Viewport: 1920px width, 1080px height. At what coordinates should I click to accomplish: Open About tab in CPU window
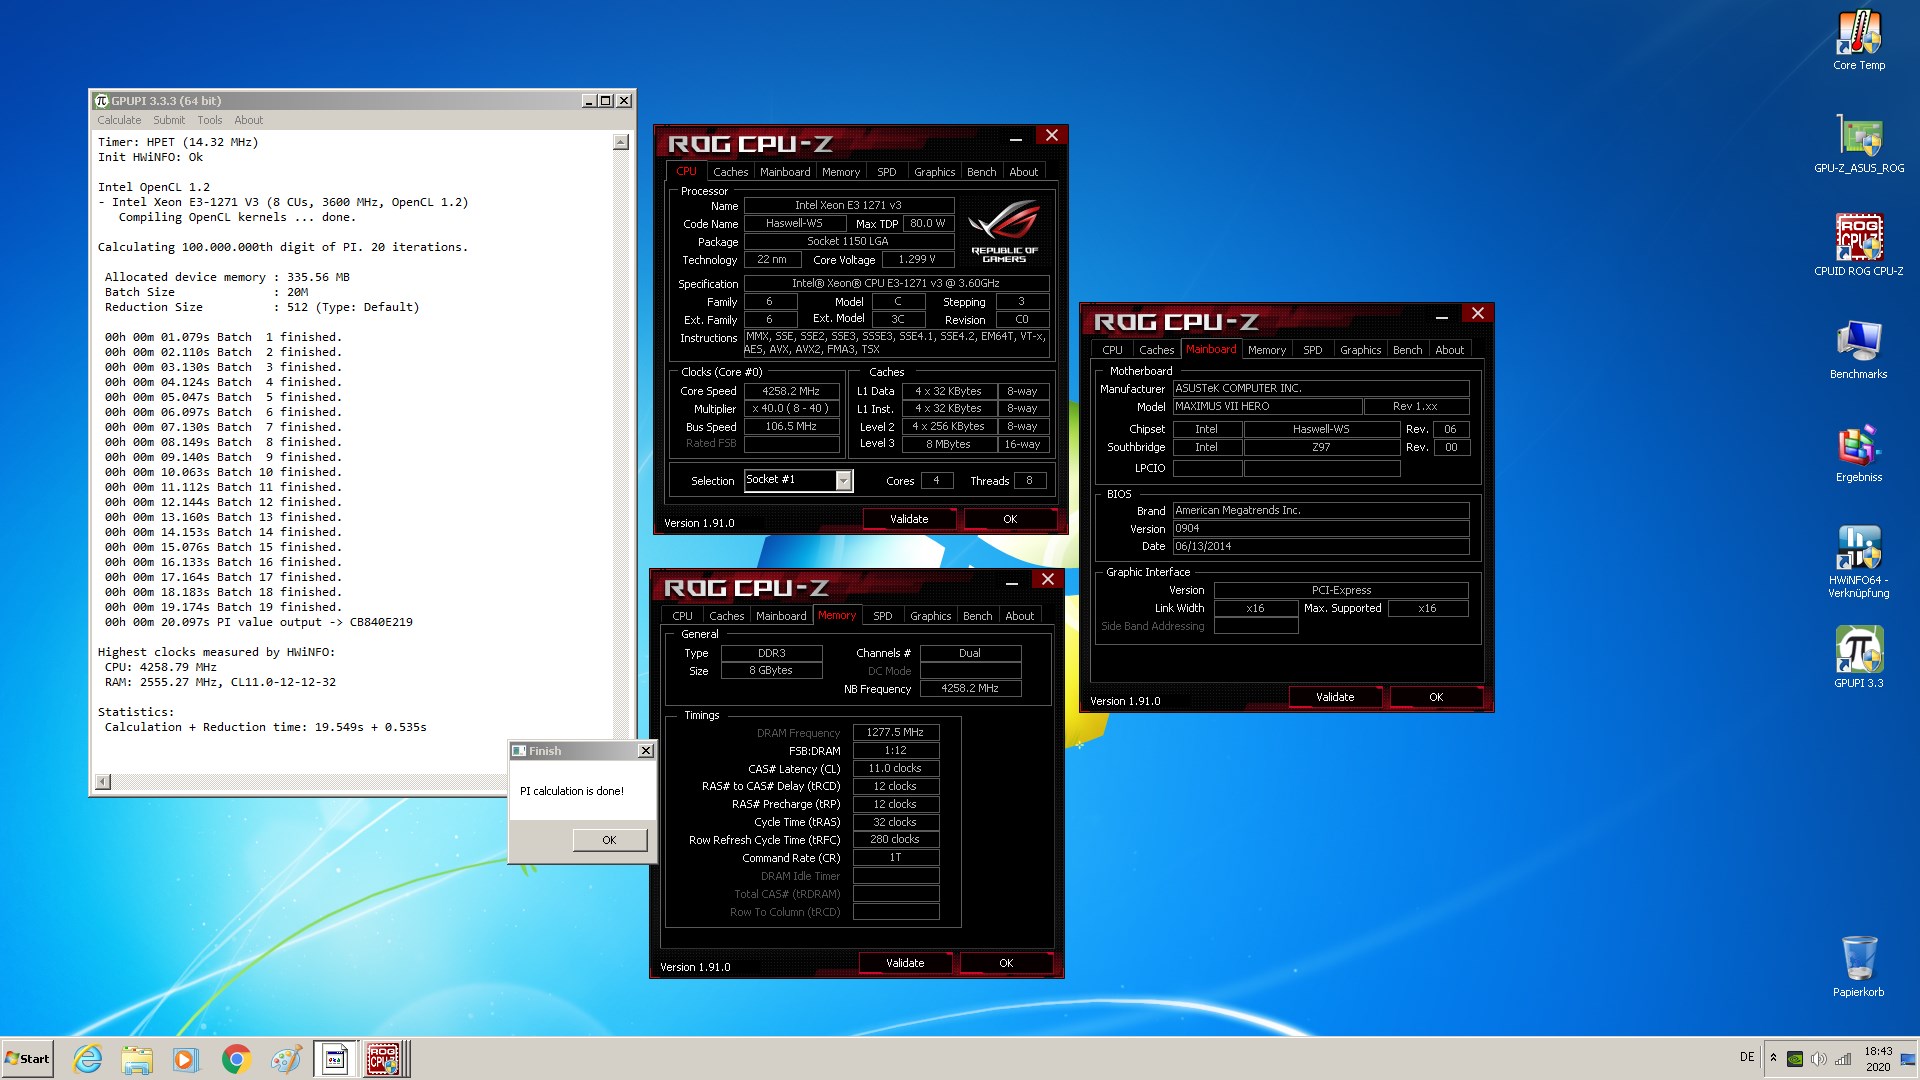click(x=1024, y=172)
